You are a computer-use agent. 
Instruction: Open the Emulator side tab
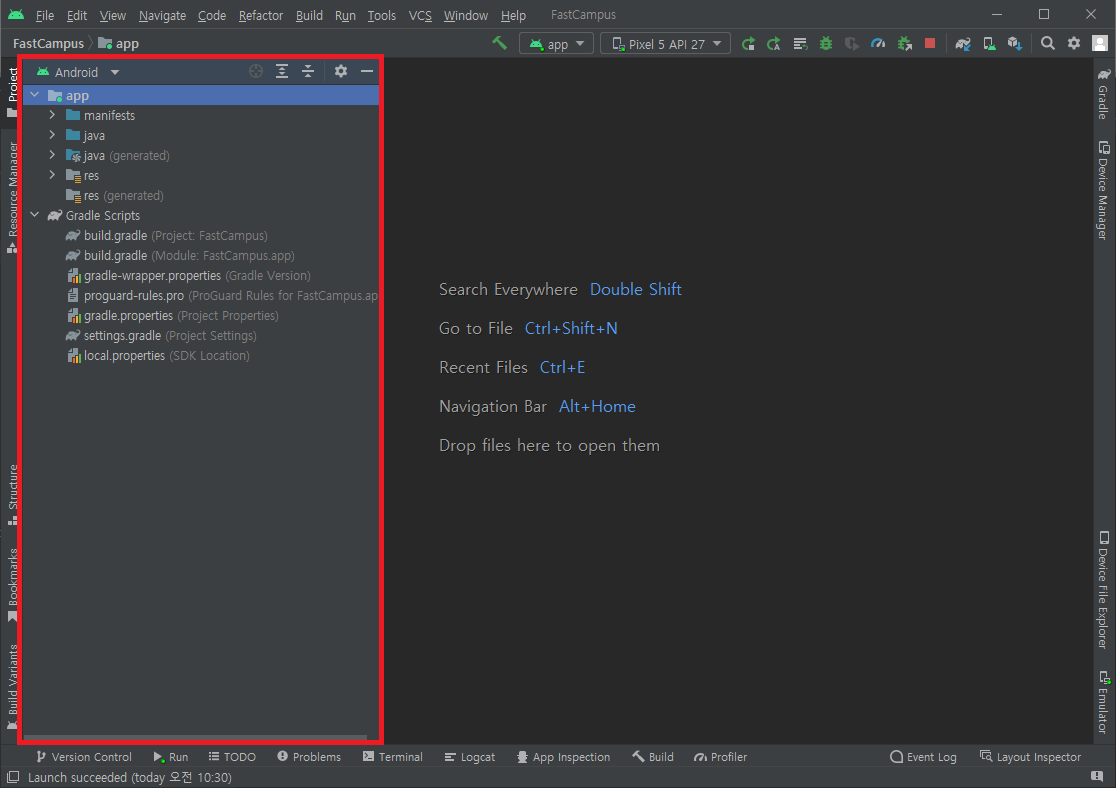[1102, 702]
